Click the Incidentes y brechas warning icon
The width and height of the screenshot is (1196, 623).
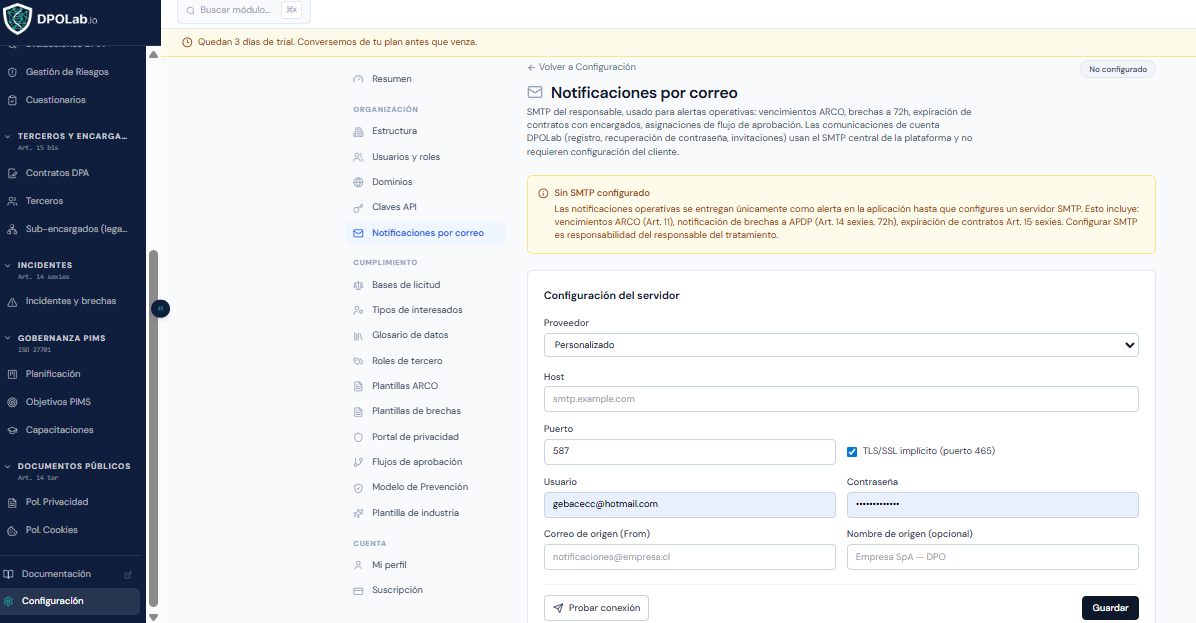click(x=12, y=301)
